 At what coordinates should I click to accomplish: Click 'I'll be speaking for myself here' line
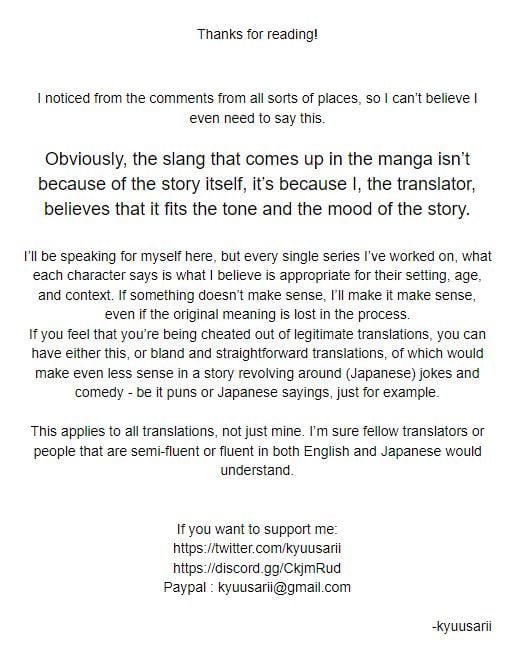(x=257, y=256)
